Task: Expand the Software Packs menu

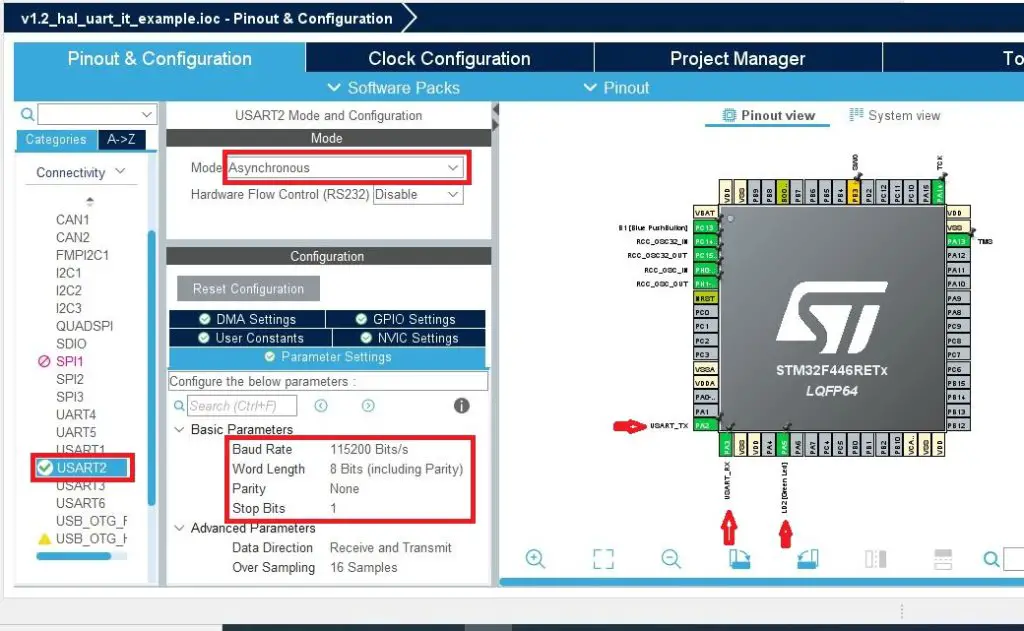Action: coord(394,88)
